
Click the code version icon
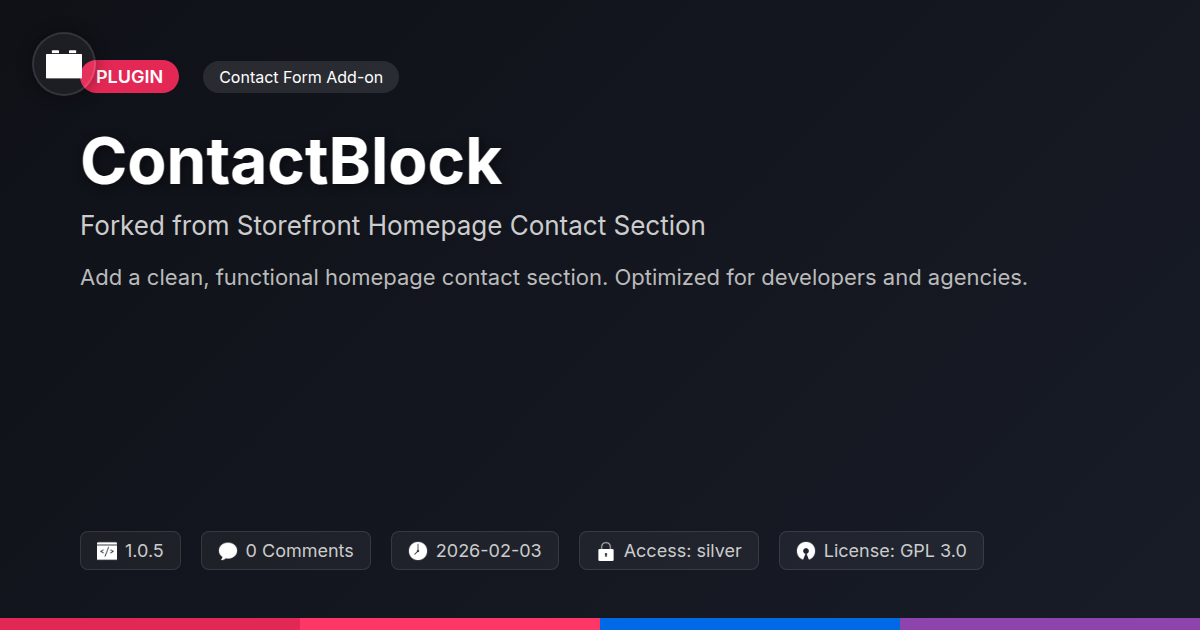point(107,551)
